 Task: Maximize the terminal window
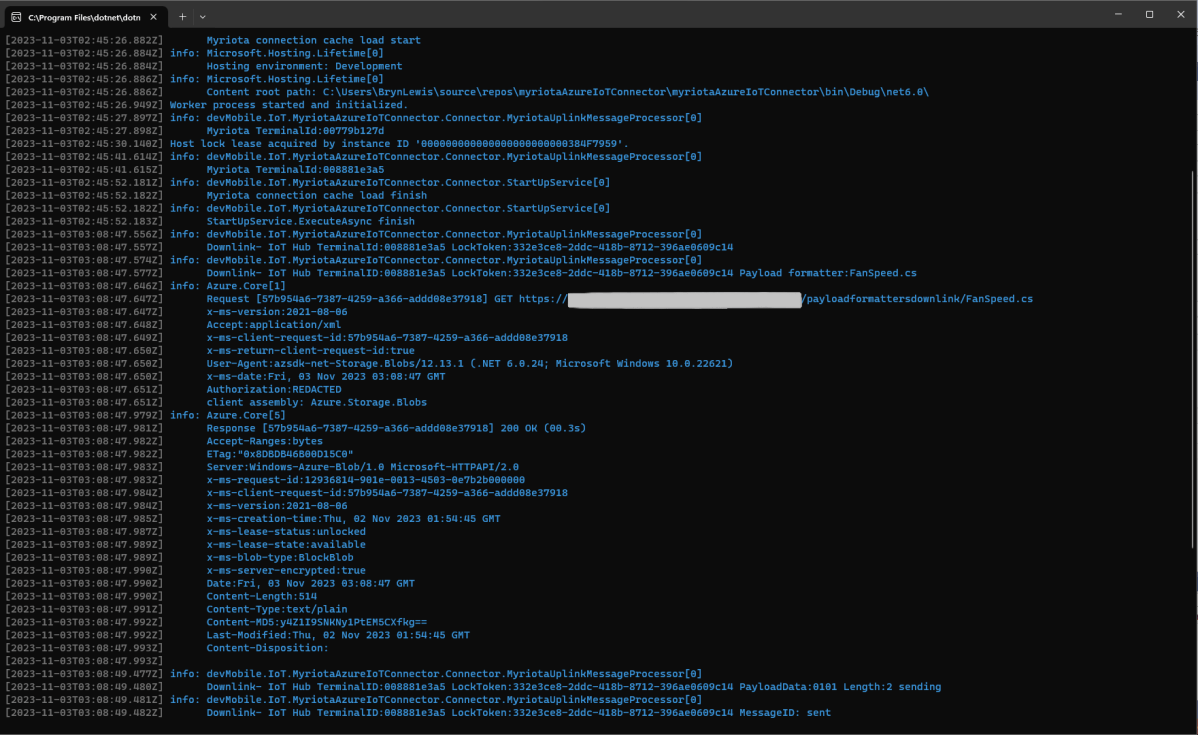click(x=1149, y=15)
